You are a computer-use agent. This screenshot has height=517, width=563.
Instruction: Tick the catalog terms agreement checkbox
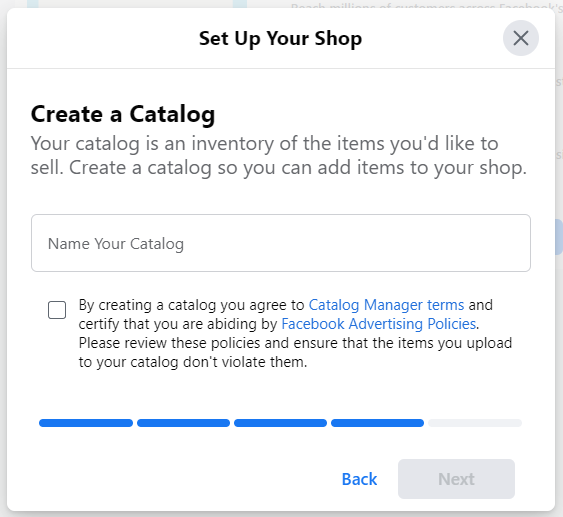click(57, 310)
